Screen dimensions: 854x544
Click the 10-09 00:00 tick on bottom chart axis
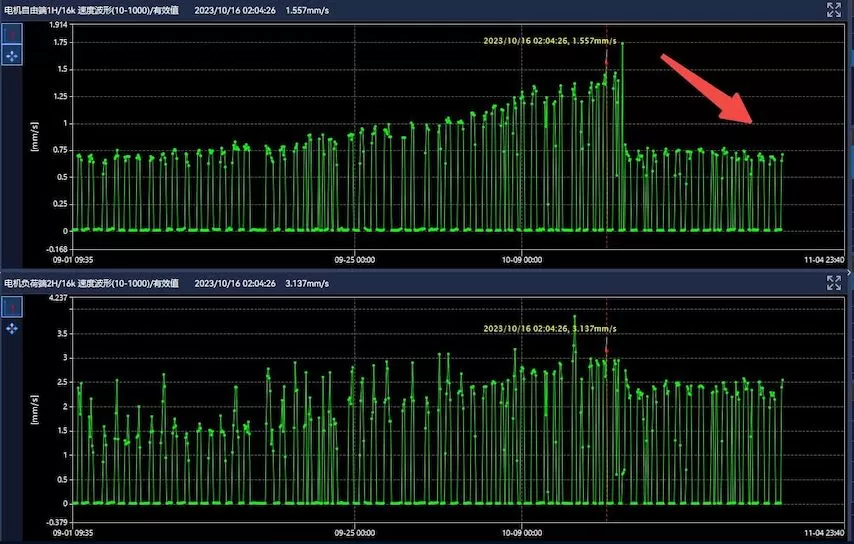pyautogui.click(x=521, y=533)
